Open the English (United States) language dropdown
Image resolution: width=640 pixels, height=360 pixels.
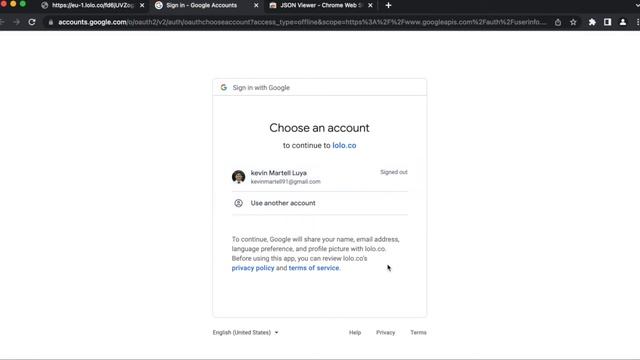(245, 332)
